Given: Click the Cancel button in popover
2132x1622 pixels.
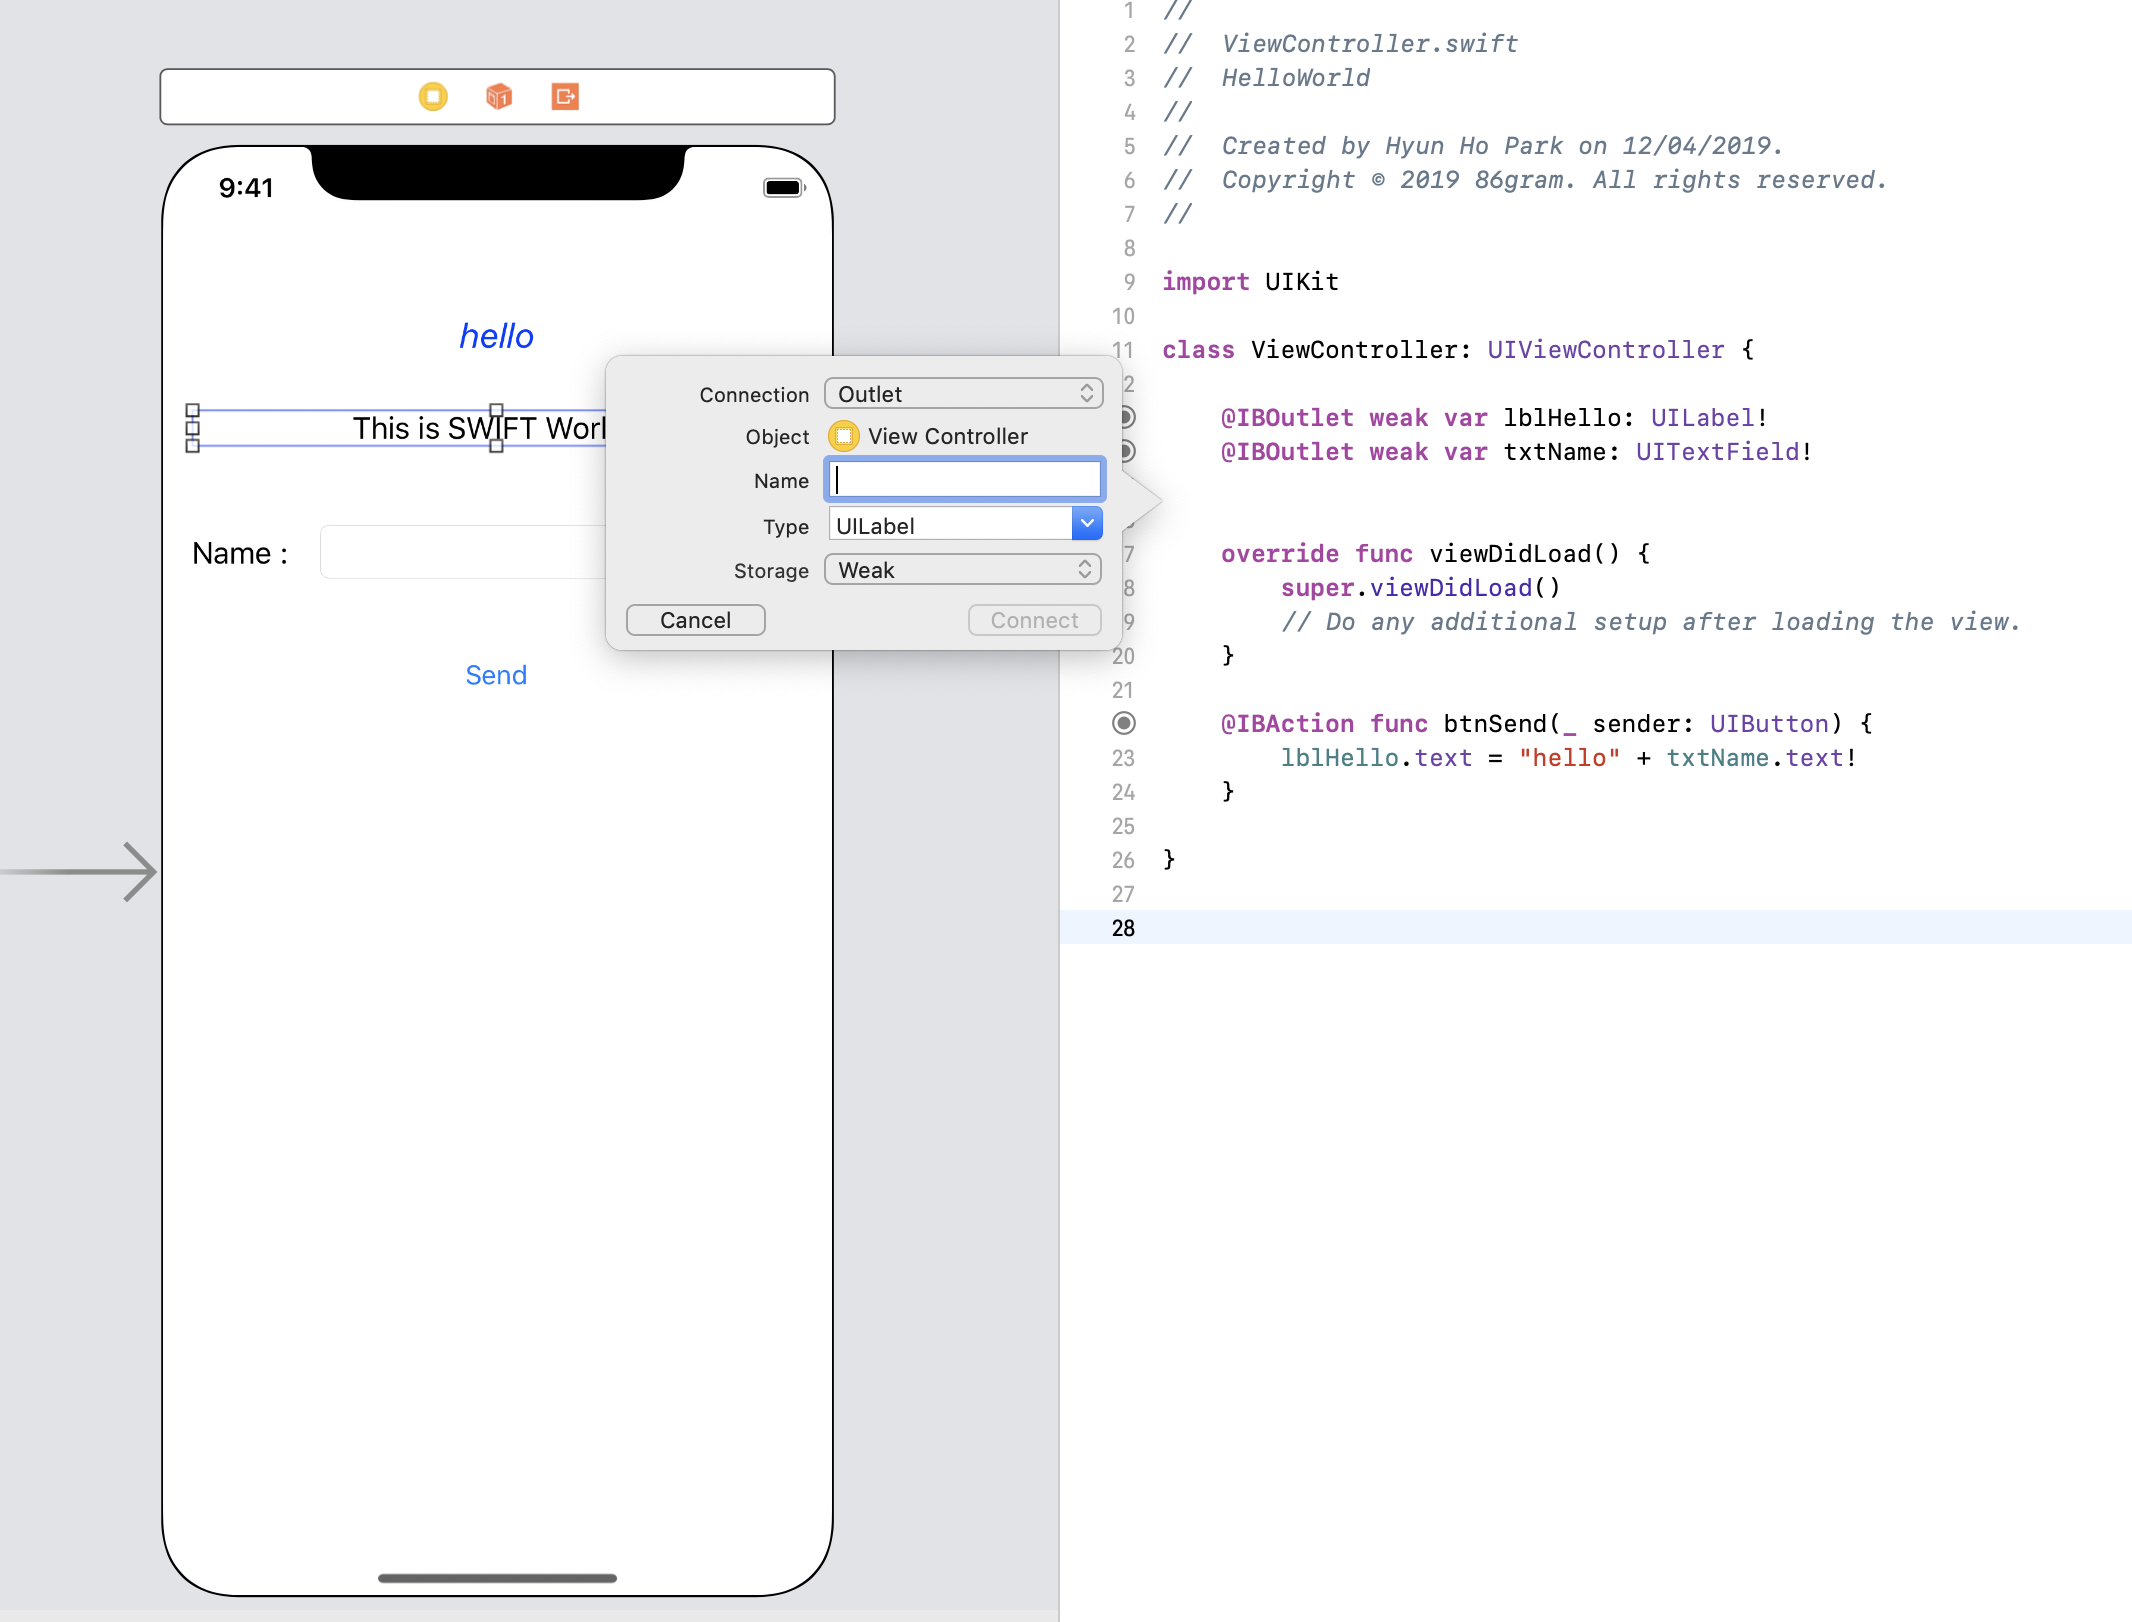Looking at the screenshot, I should (695, 620).
